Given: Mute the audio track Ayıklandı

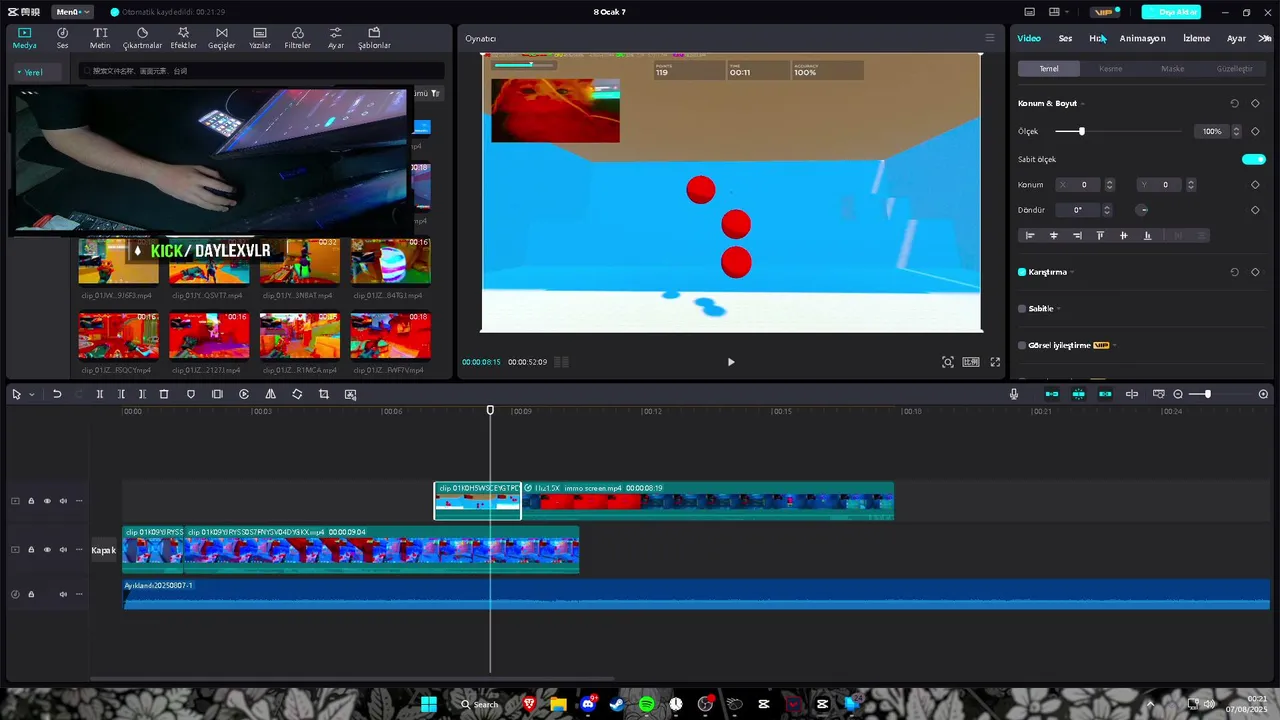Looking at the screenshot, I should pos(63,594).
